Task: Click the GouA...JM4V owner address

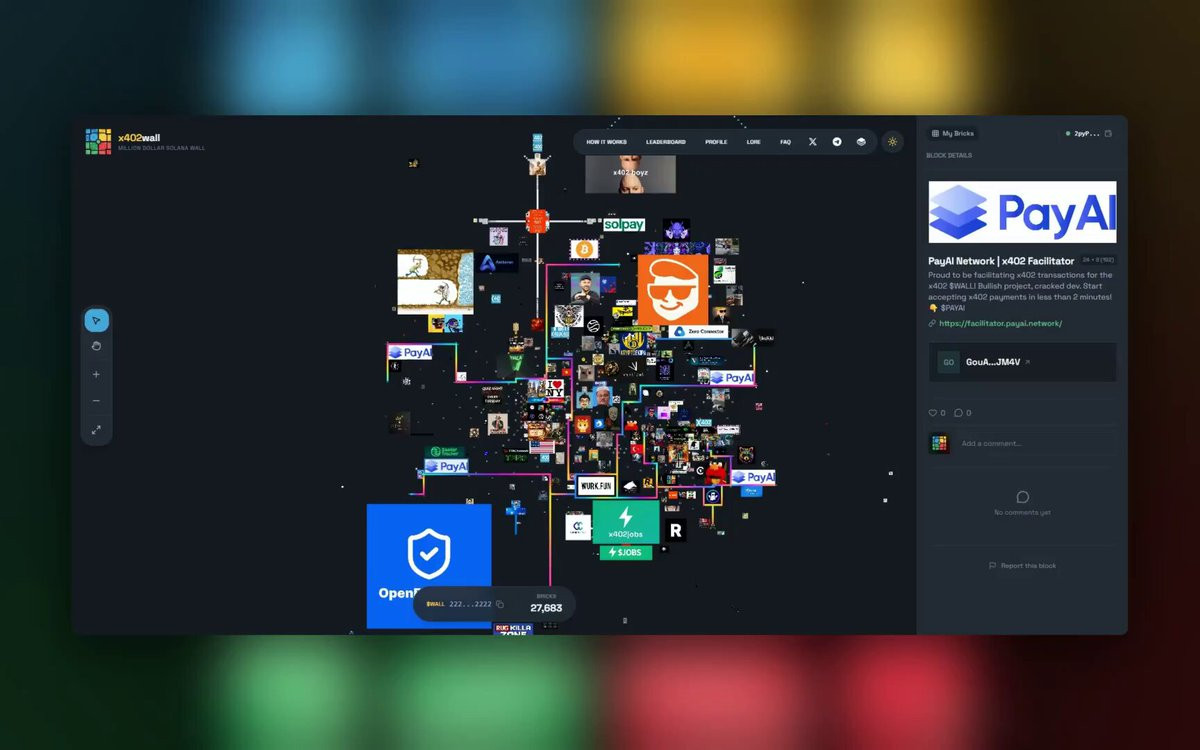Action: click(993, 362)
